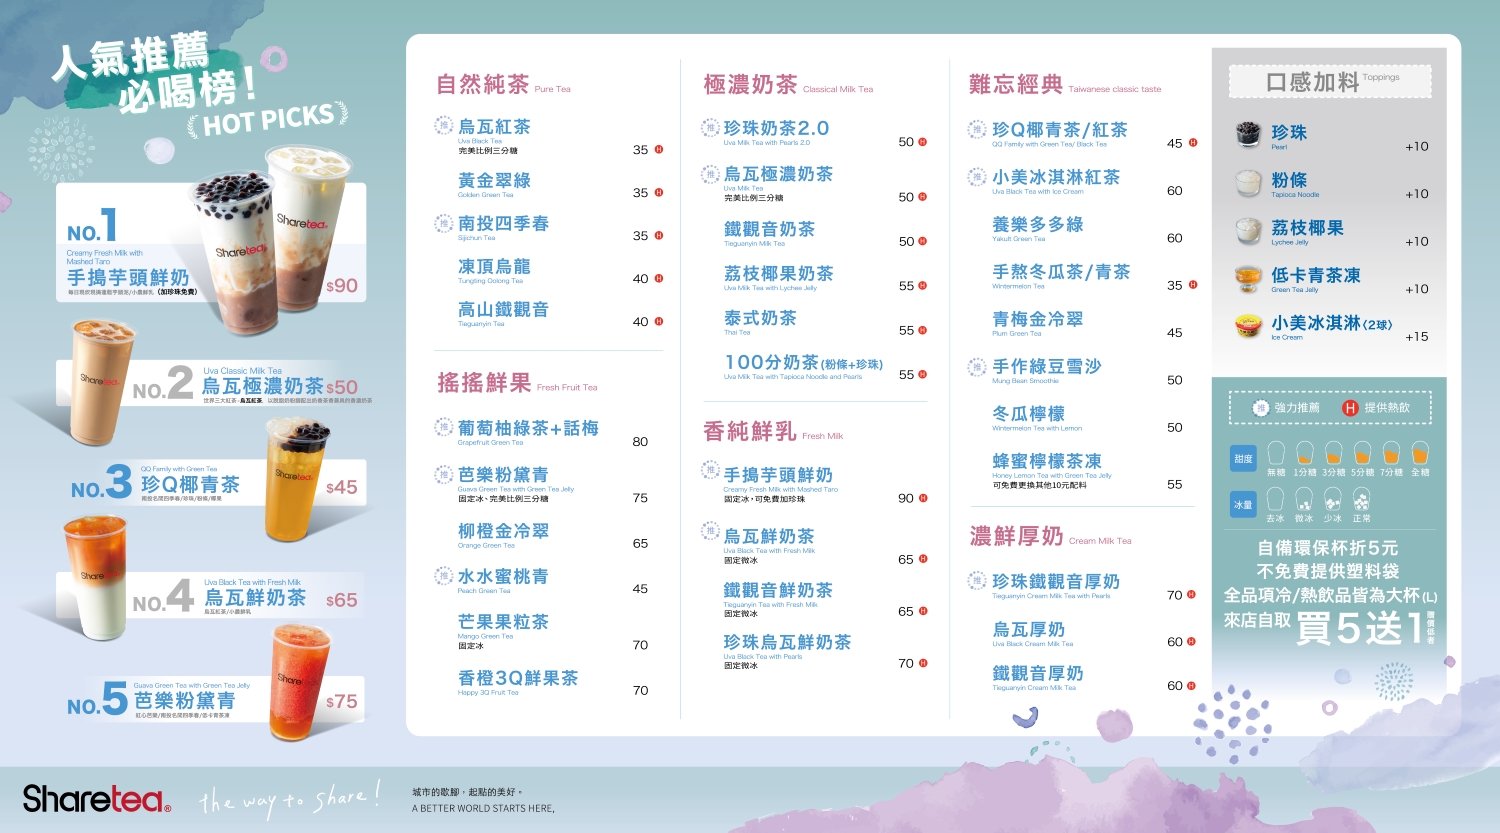Click the 甜度 sweetness label
This screenshot has height=833, width=1500.
coord(1243,459)
